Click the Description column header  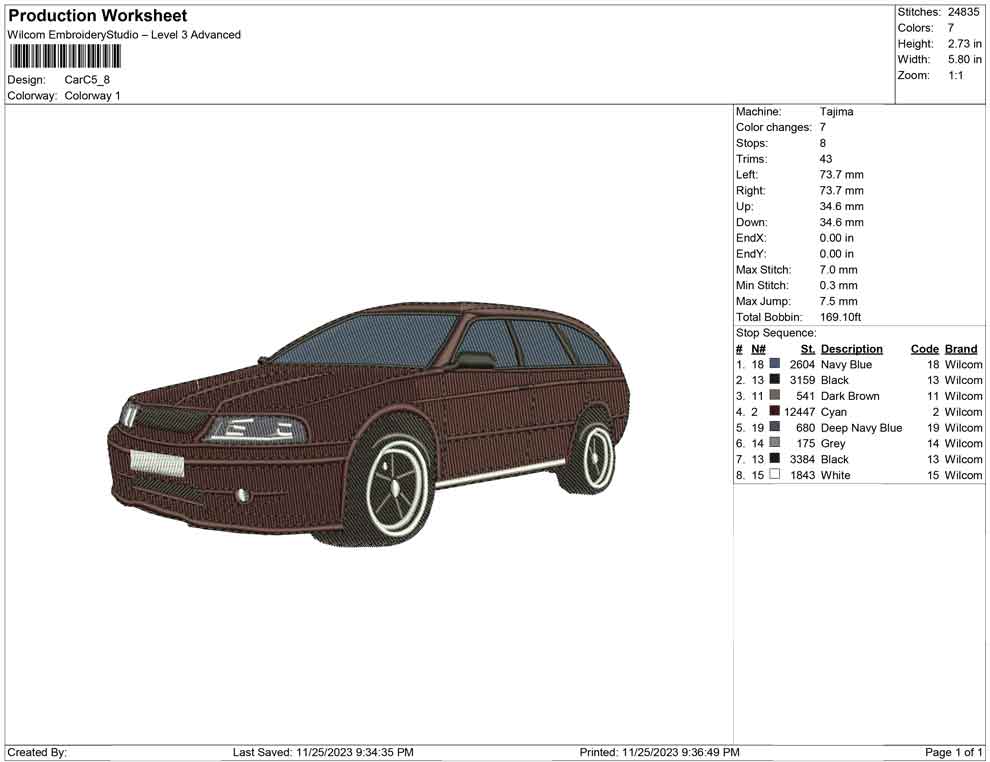coord(851,348)
